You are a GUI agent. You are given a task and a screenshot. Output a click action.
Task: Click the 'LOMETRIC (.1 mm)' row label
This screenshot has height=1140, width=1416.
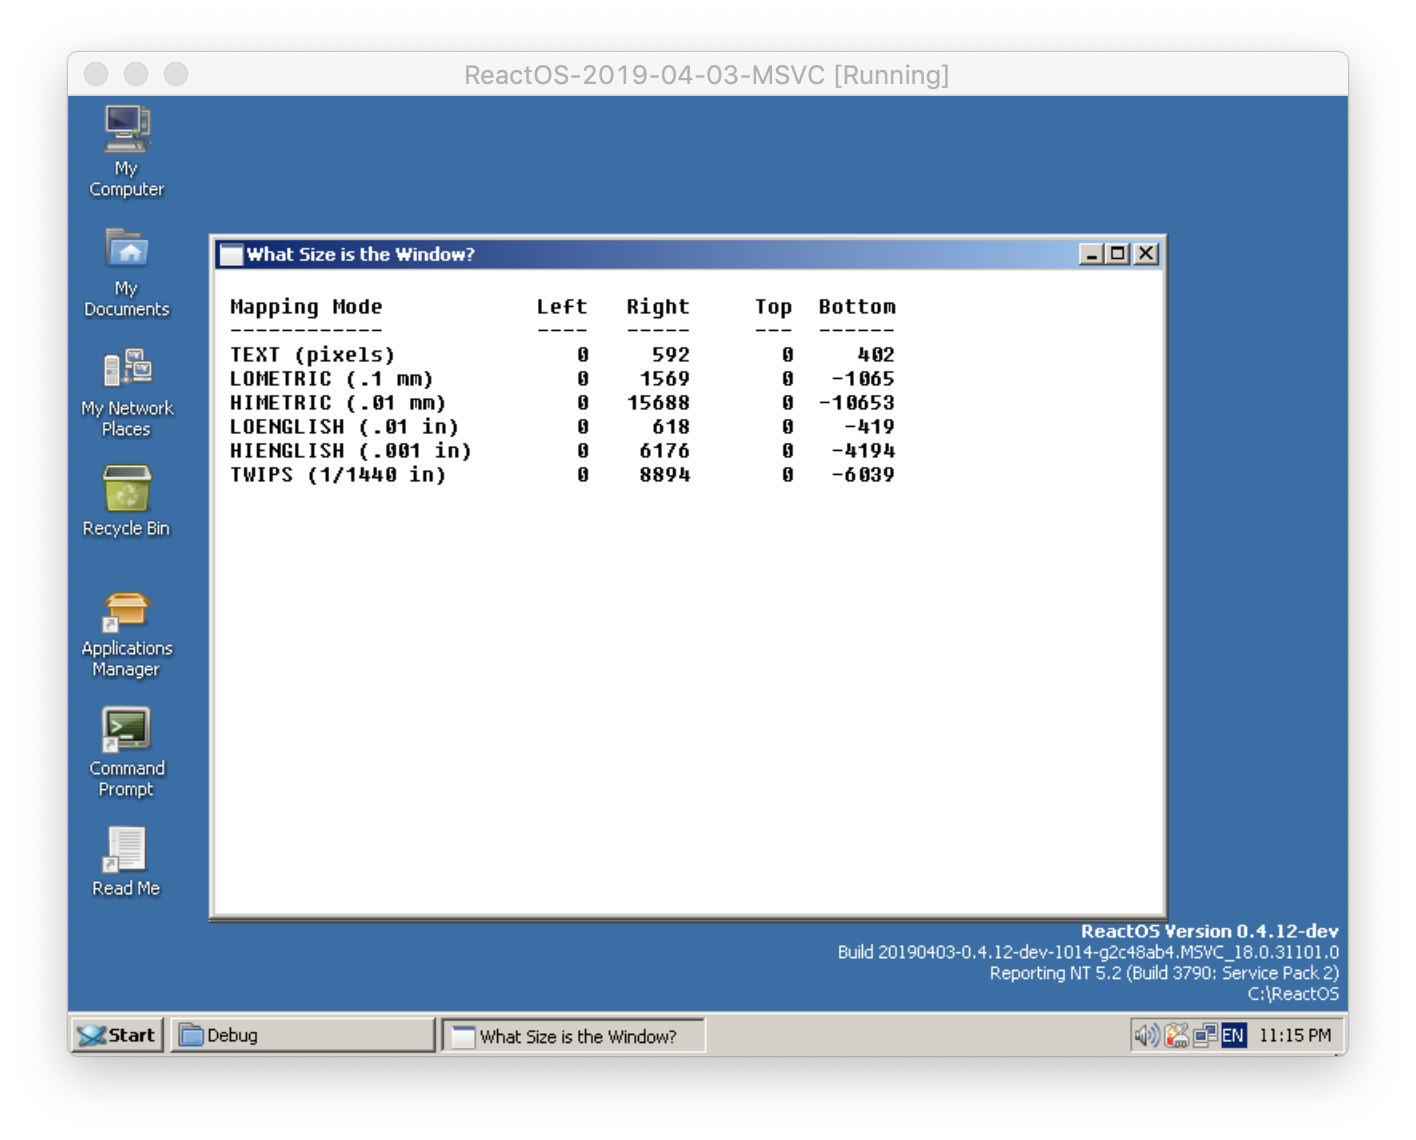pyautogui.click(x=331, y=379)
